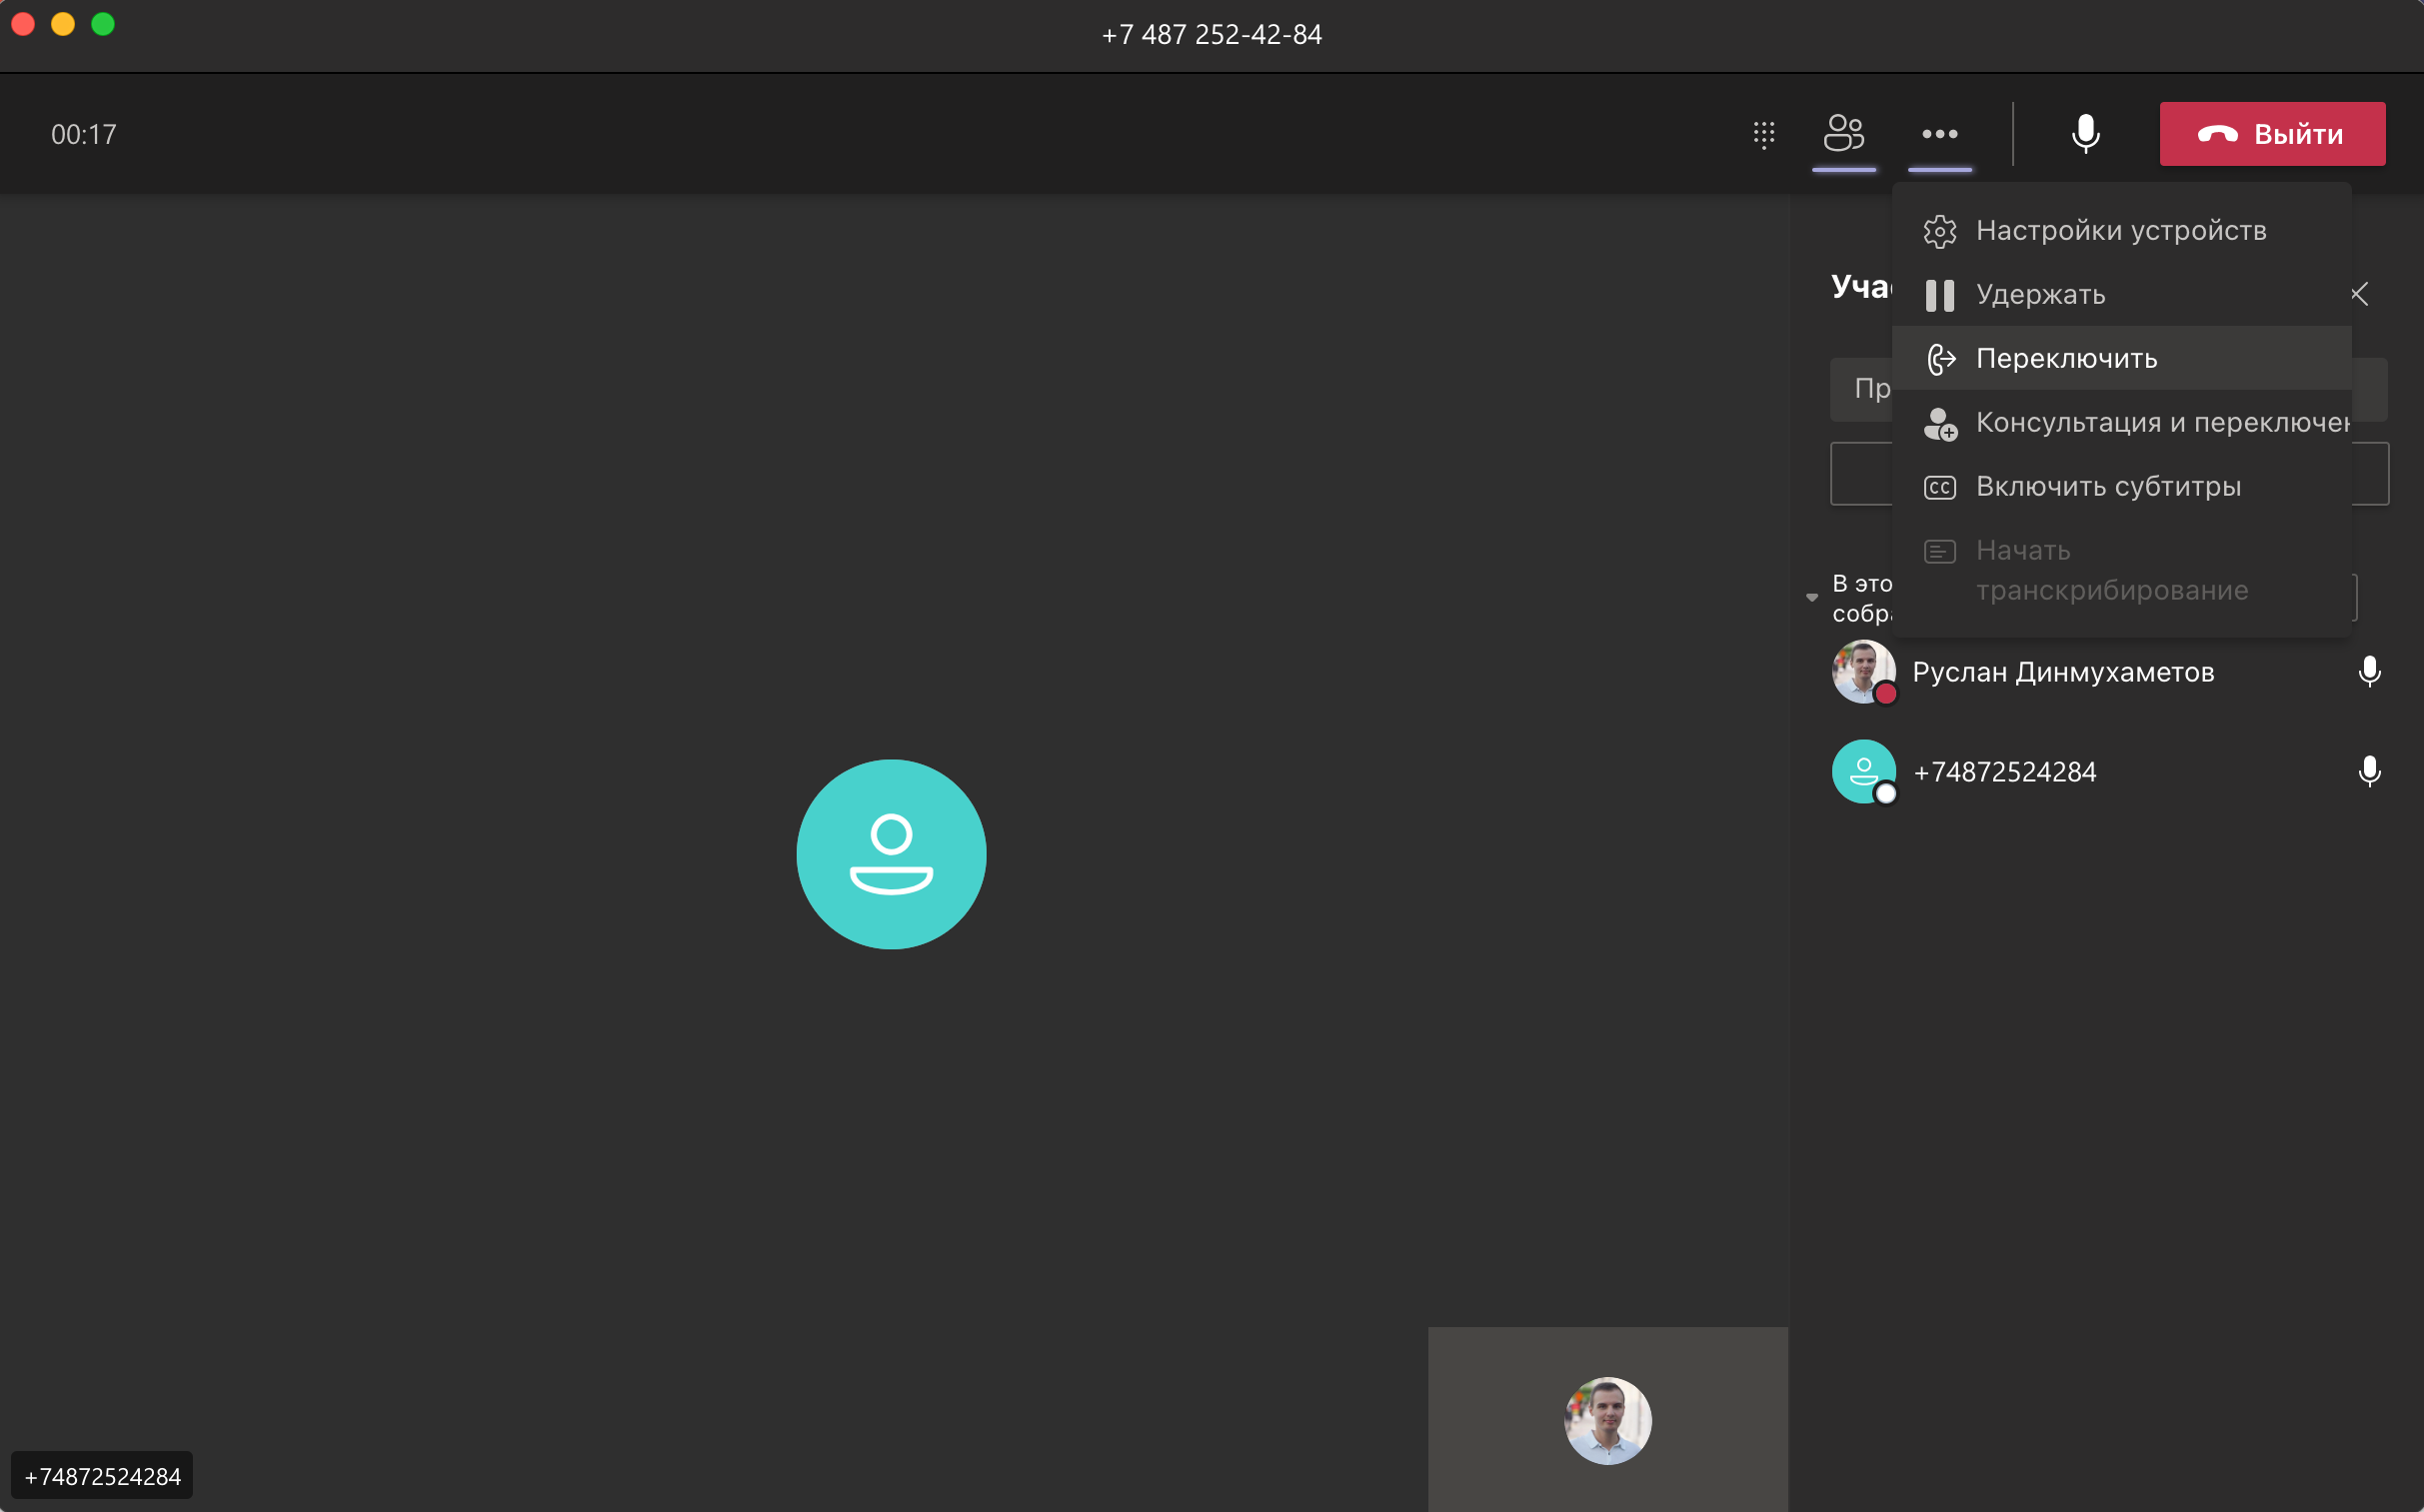The width and height of the screenshot is (2424, 1512).
Task: Select Руслан Динмухаметов avatar in list
Action: [1863, 672]
